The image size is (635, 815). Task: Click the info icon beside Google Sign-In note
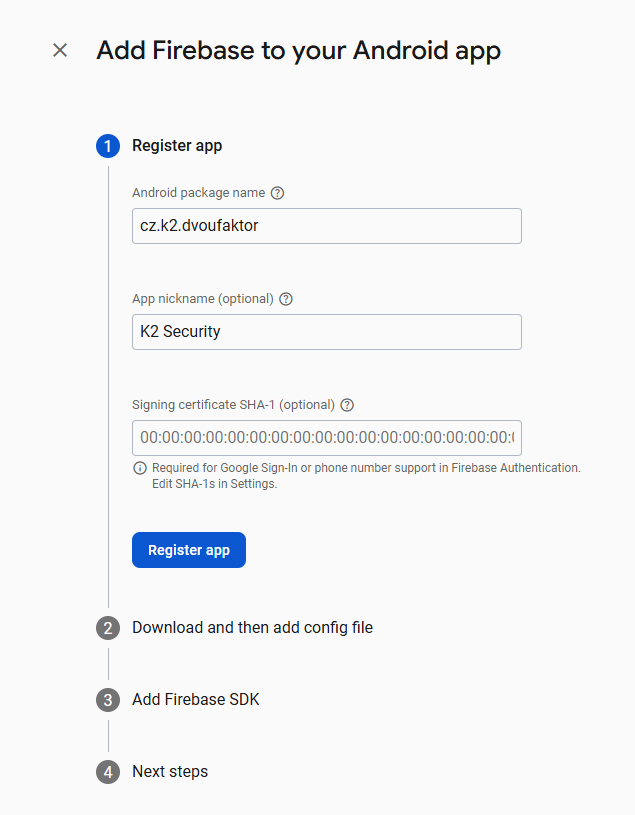(140, 468)
